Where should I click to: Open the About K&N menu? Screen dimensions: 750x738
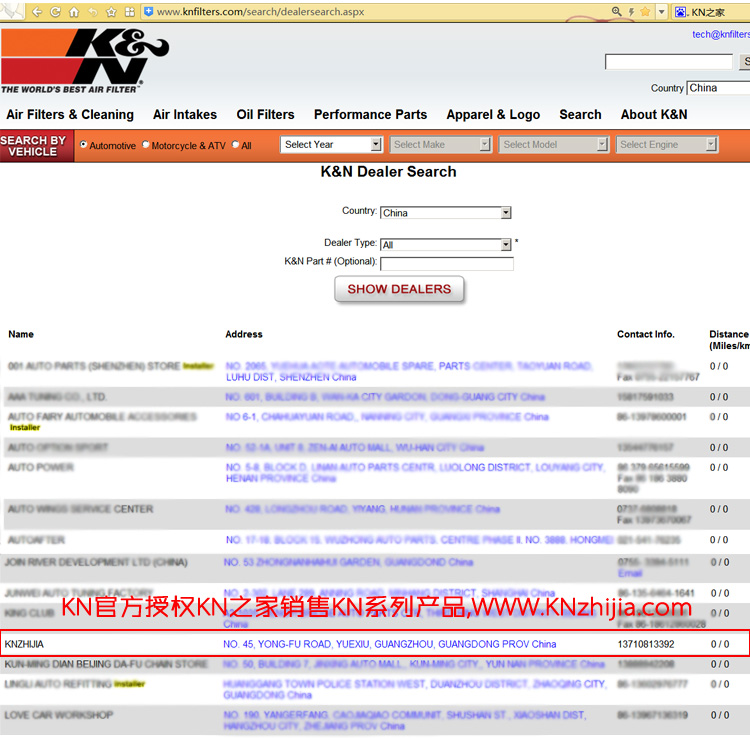(x=654, y=115)
